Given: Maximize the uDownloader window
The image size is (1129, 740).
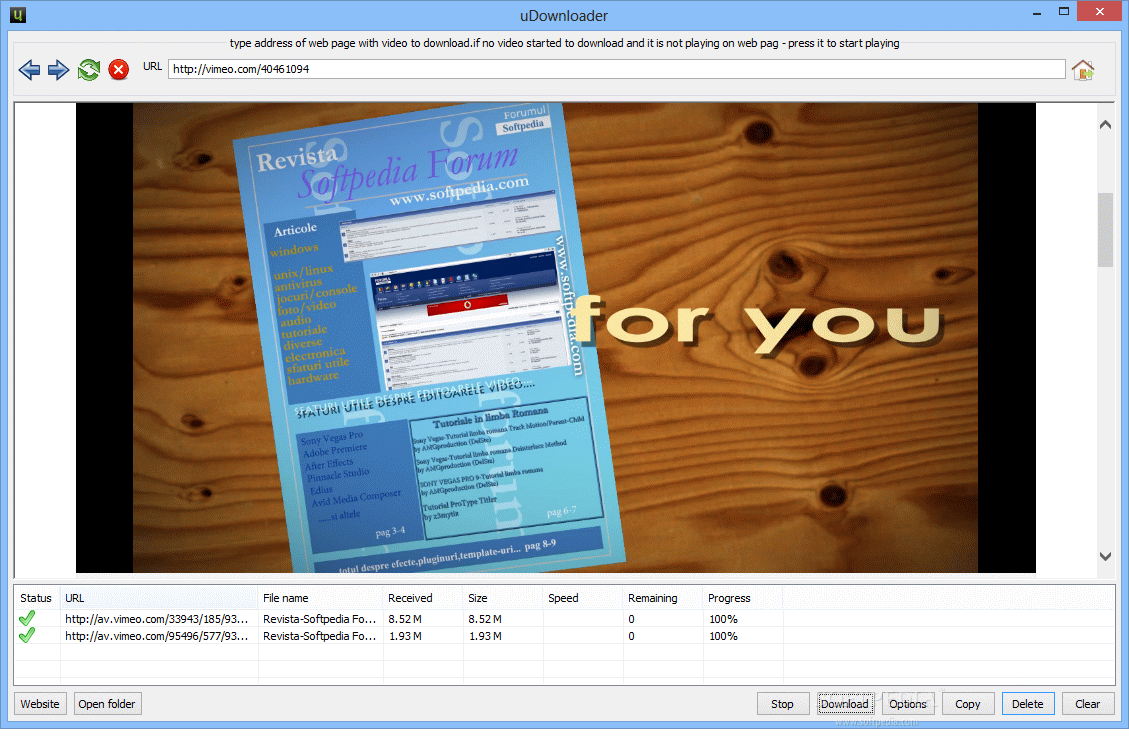Looking at the screenshot, I should [1063, 12].
